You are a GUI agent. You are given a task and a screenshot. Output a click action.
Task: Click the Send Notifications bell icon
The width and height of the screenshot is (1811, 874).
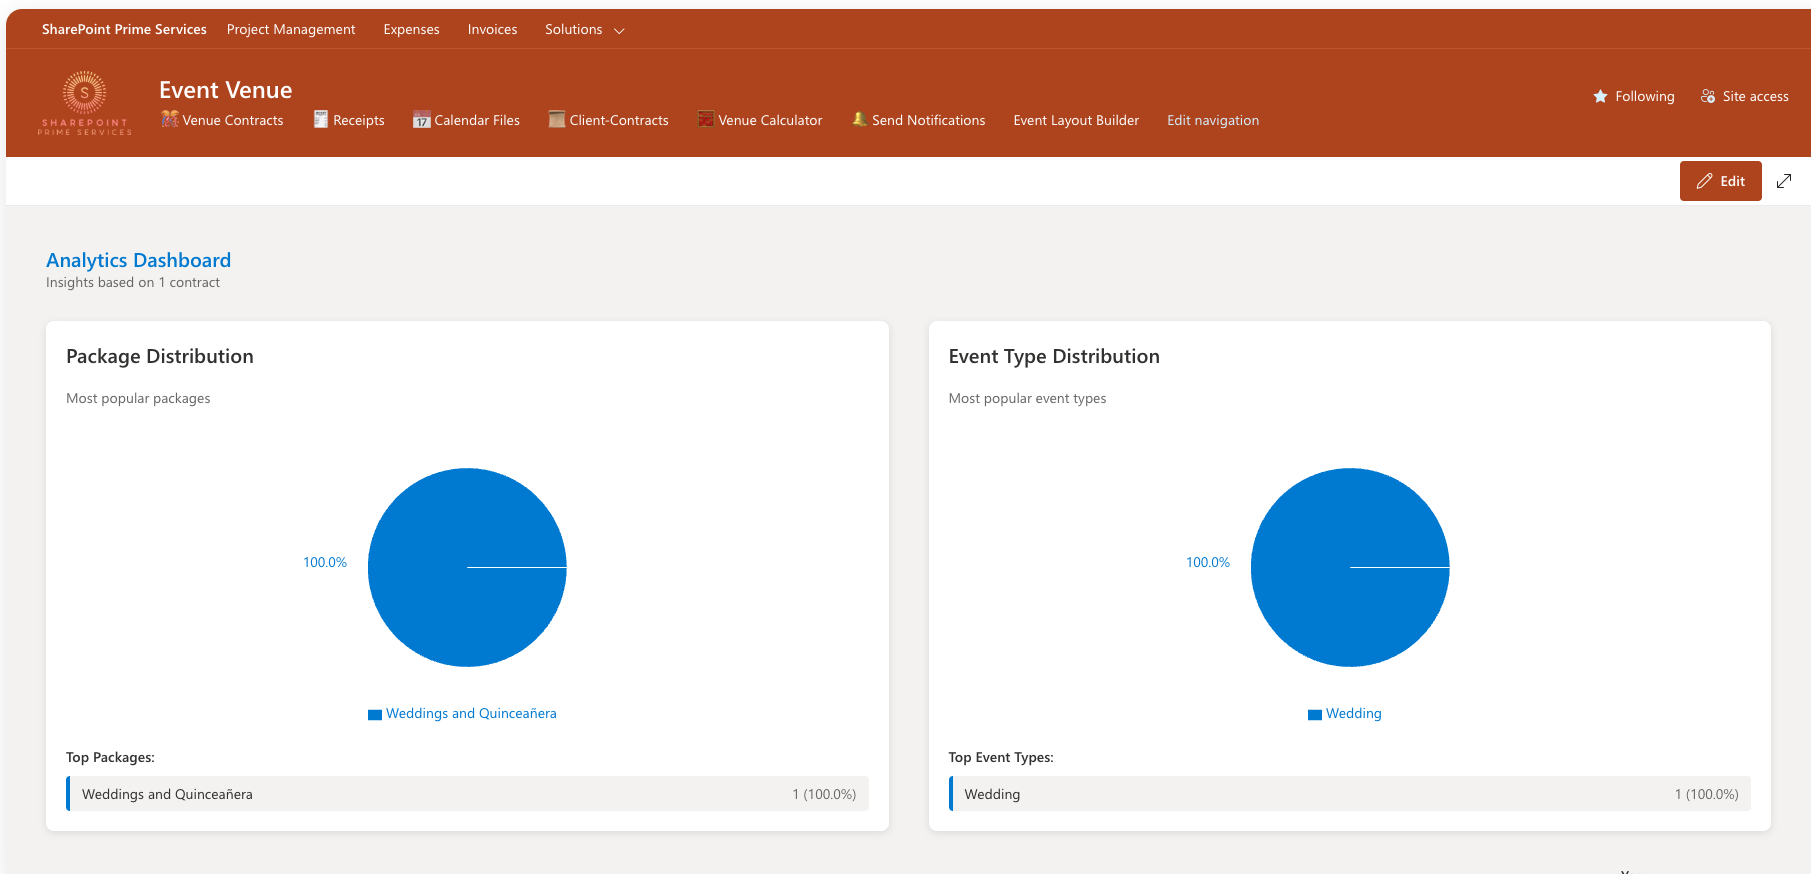tap(859, 119)
